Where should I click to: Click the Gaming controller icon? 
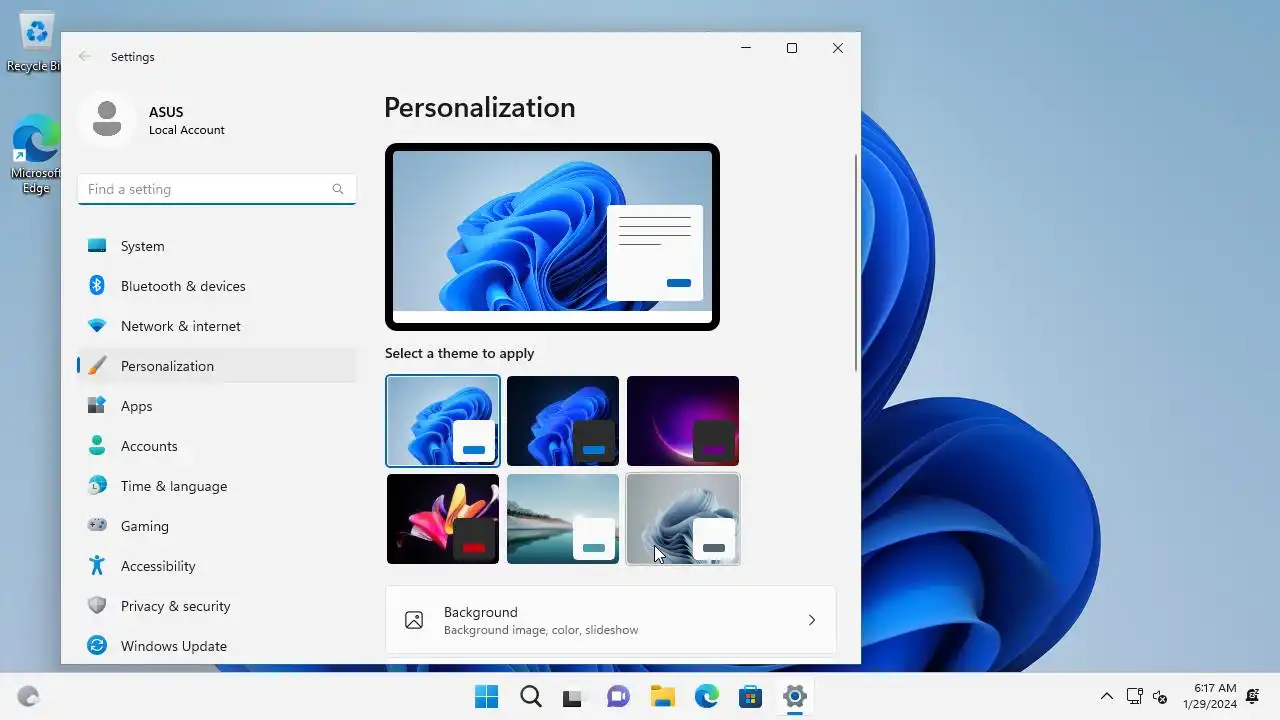coord(97,526)
